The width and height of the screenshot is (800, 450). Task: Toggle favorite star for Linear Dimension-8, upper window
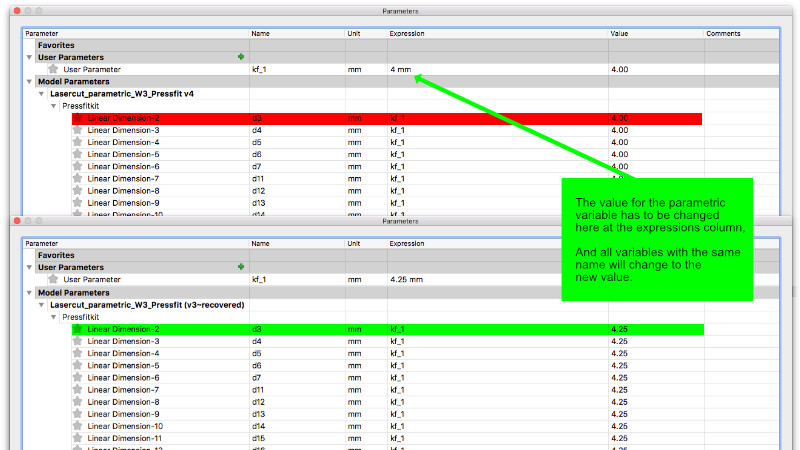(x=78, y=190)
